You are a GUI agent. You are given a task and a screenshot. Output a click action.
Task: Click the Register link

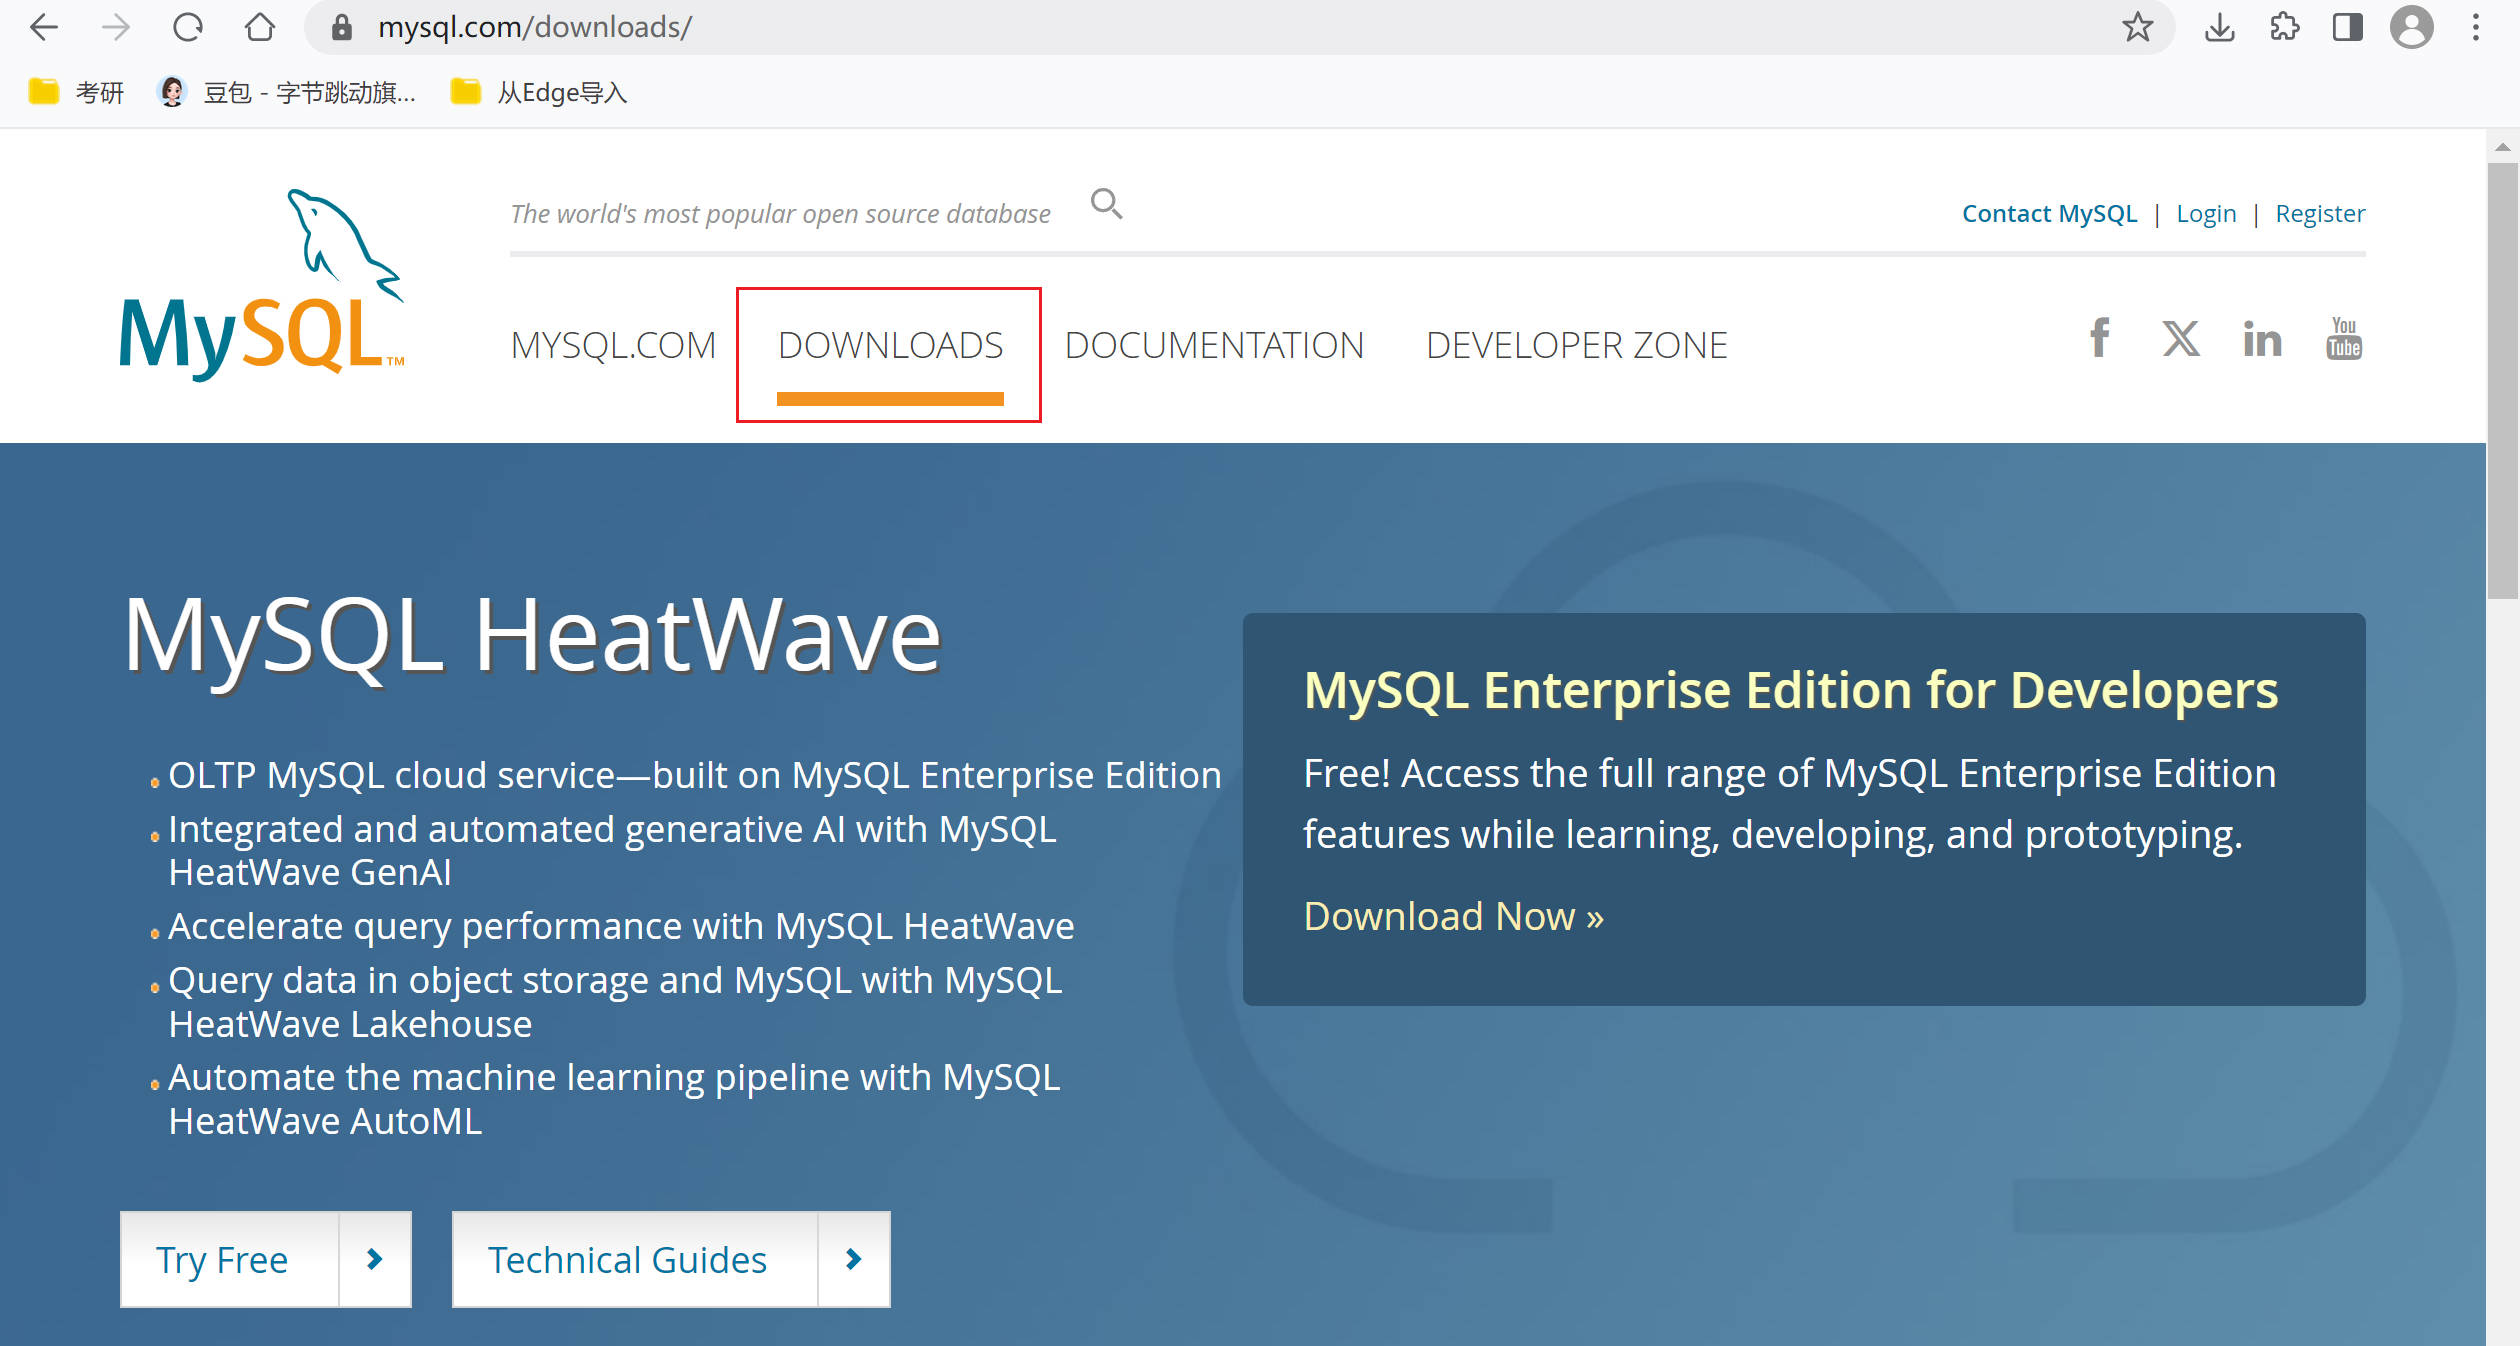coord(2320,214)
